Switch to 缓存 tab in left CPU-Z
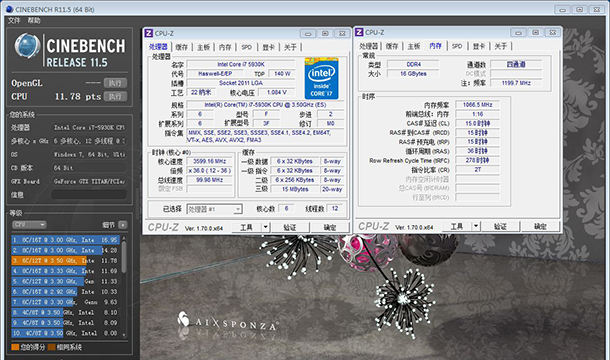The width and height of the screenshot is (610, 360). [x=181, y=47]
